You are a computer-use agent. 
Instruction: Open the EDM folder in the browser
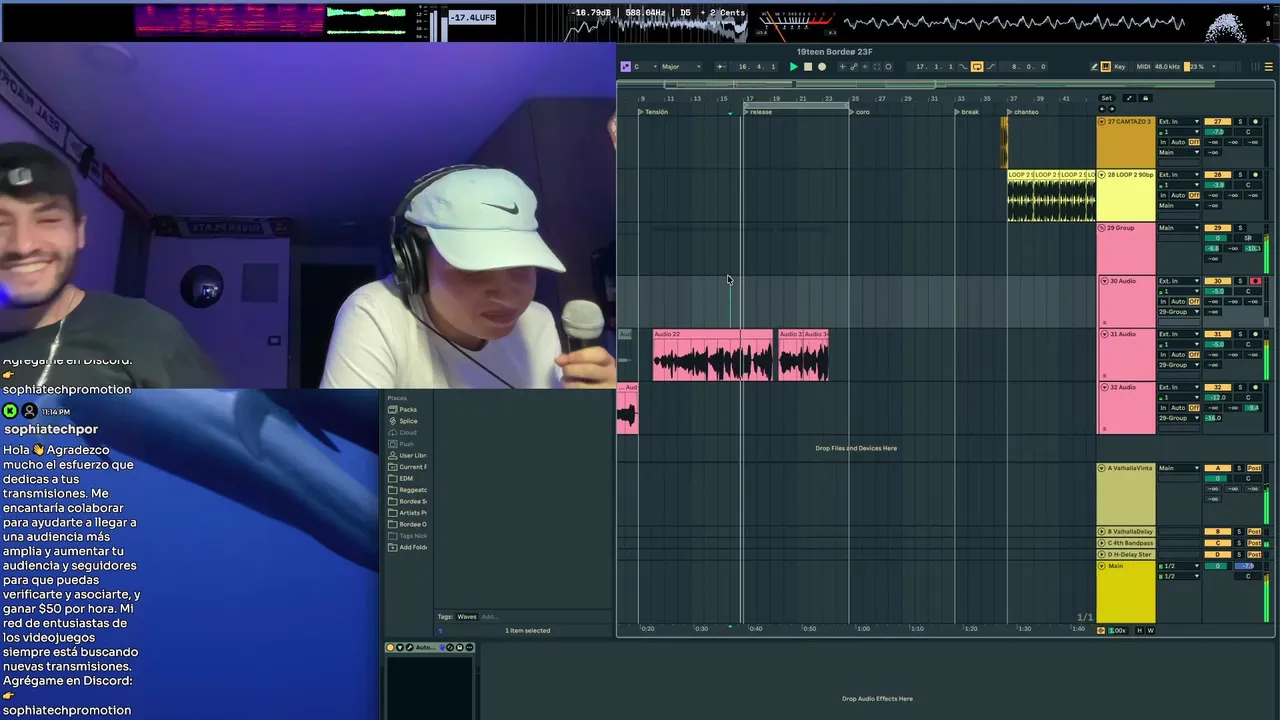click(x=405, y=479)
